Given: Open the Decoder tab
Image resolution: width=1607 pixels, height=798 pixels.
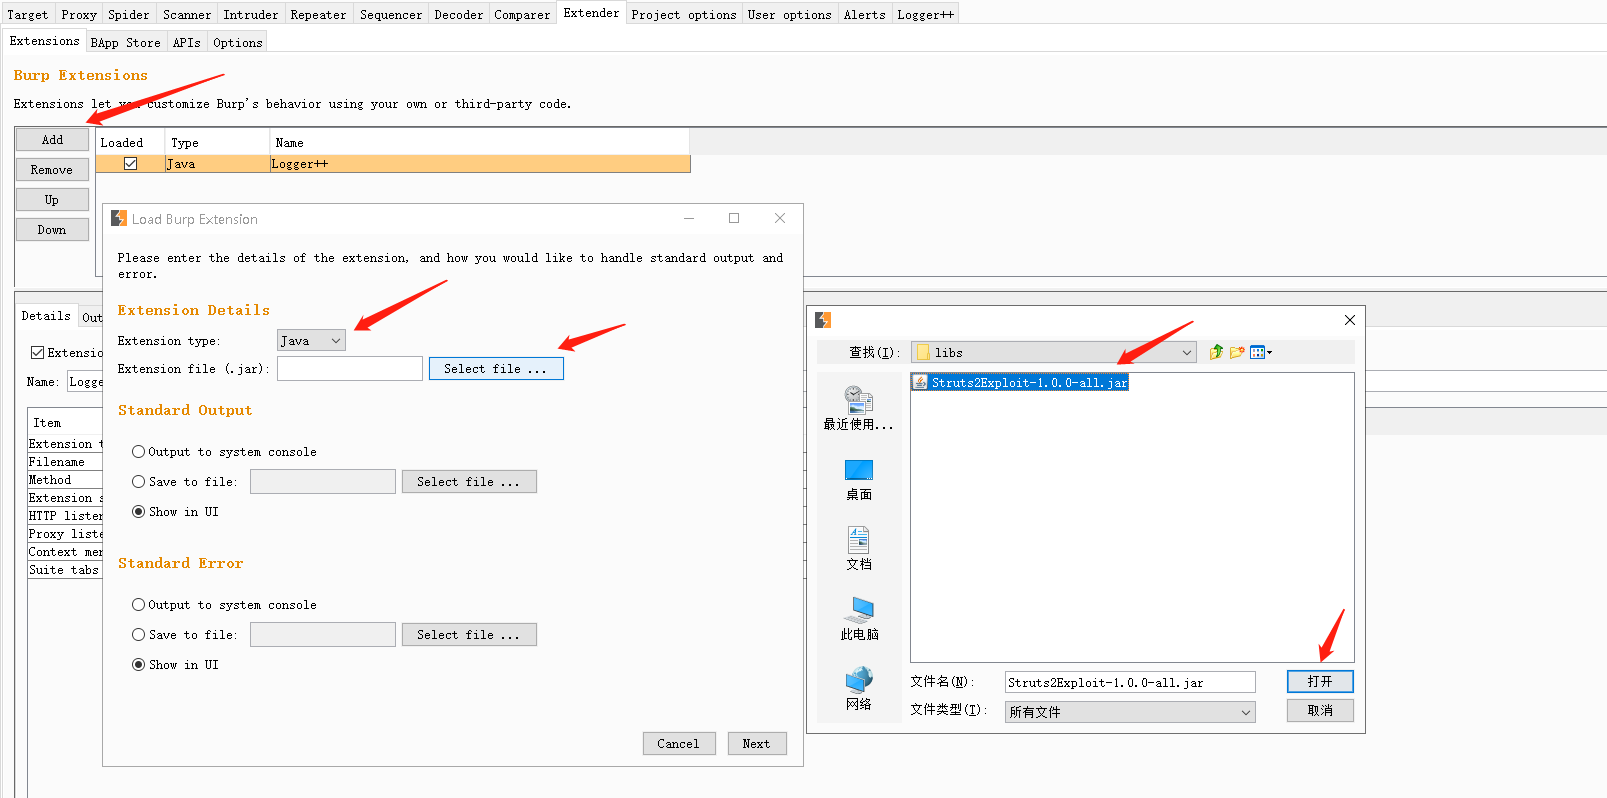Looking at the screenshot, I should coord(458,14).
